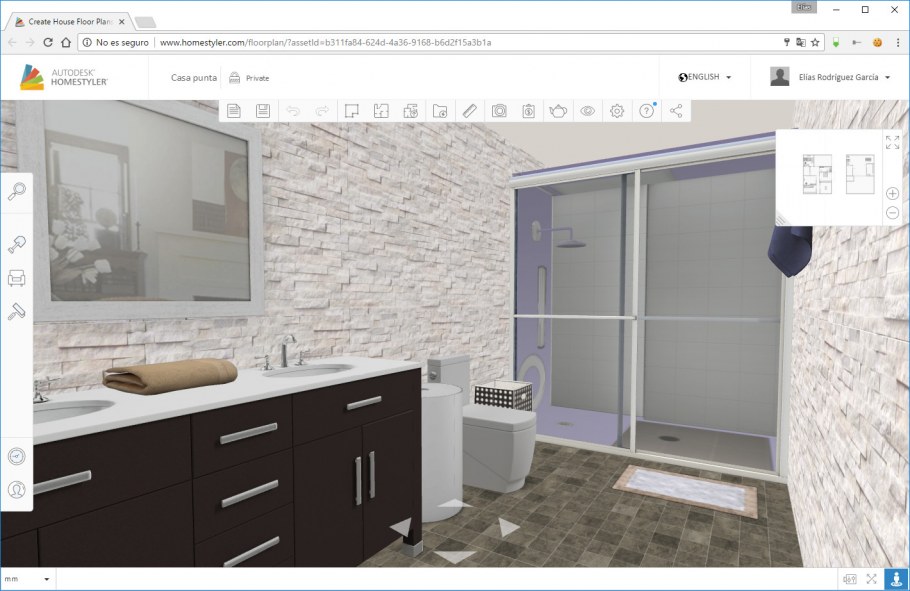The image size is (910, 591).
Task: Click the Help question mark button
Action: point(646,110)
